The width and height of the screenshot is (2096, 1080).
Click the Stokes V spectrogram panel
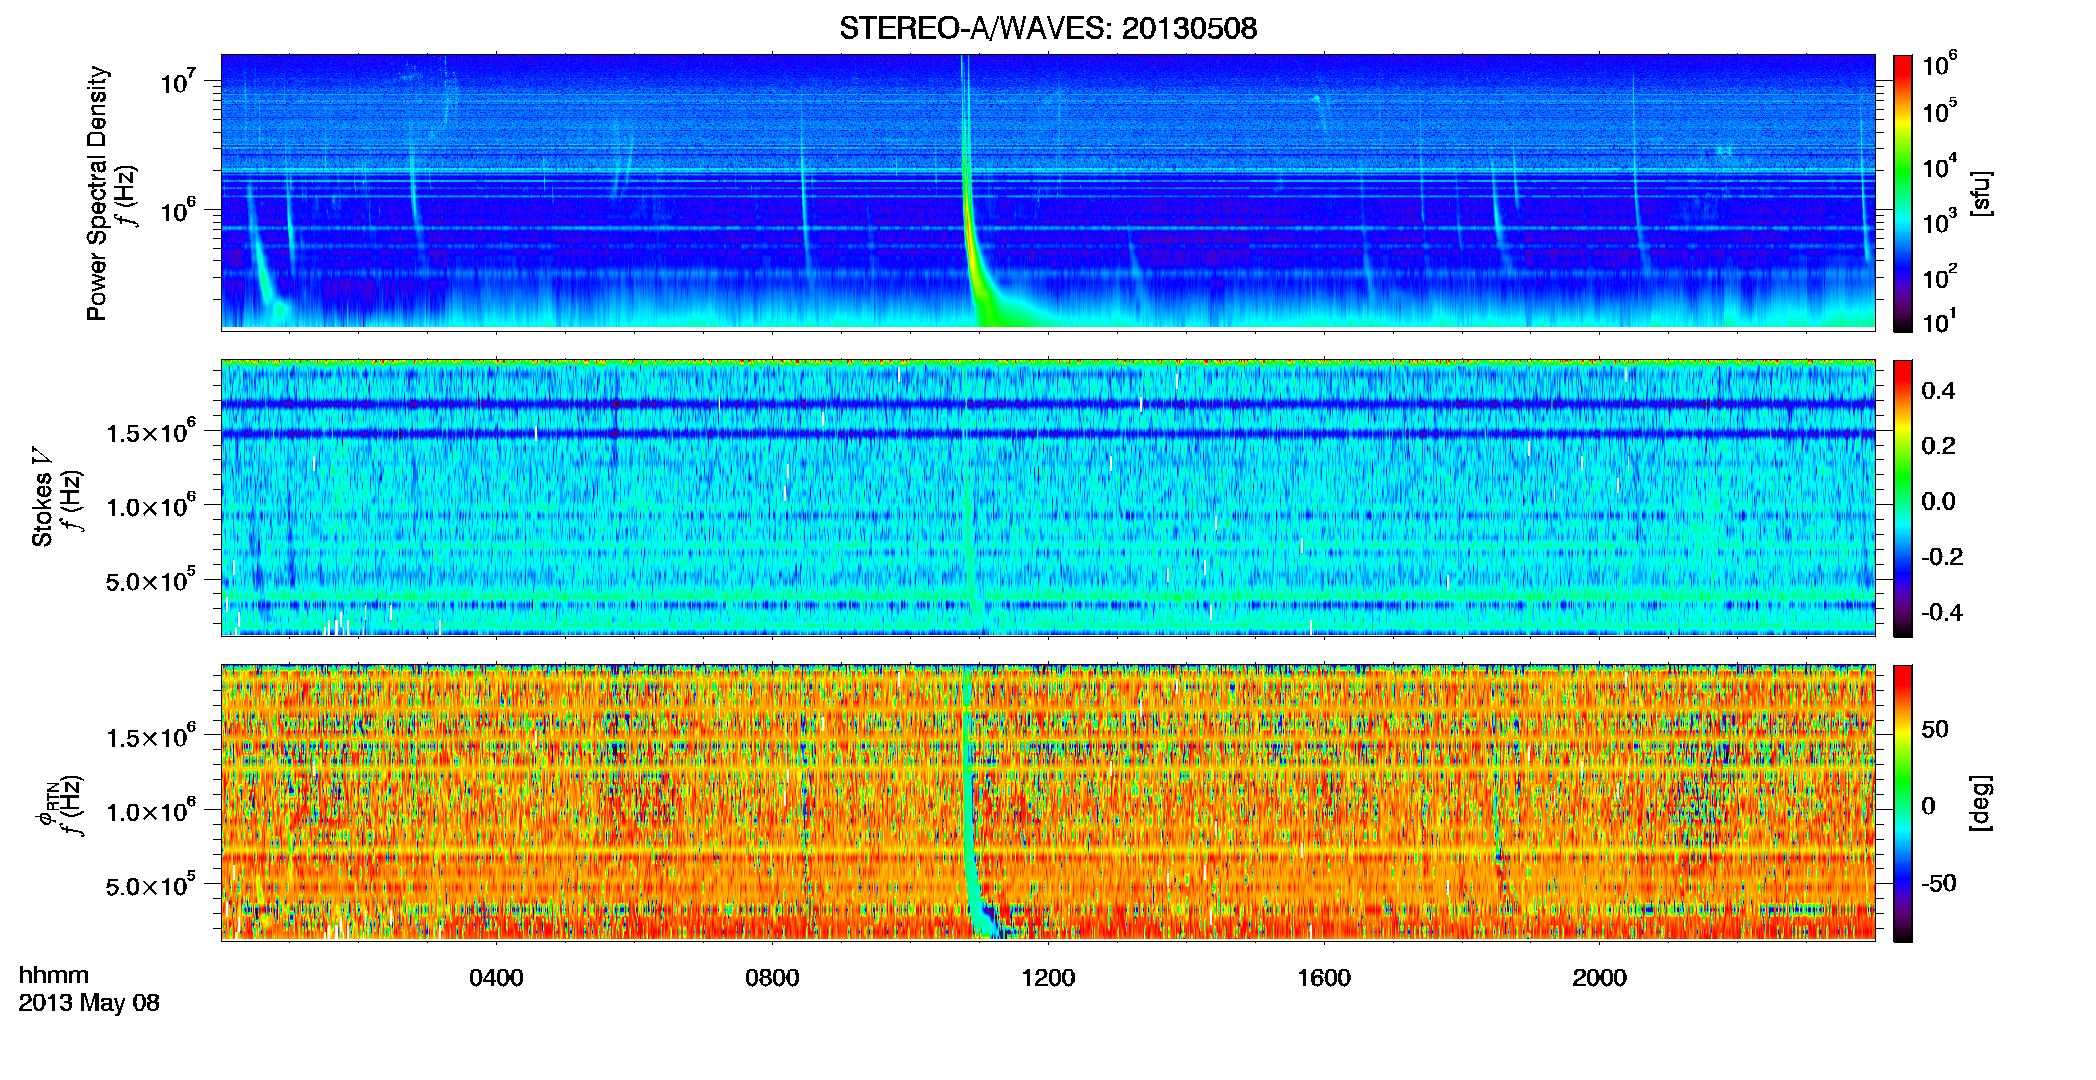tap(1048, 498)
